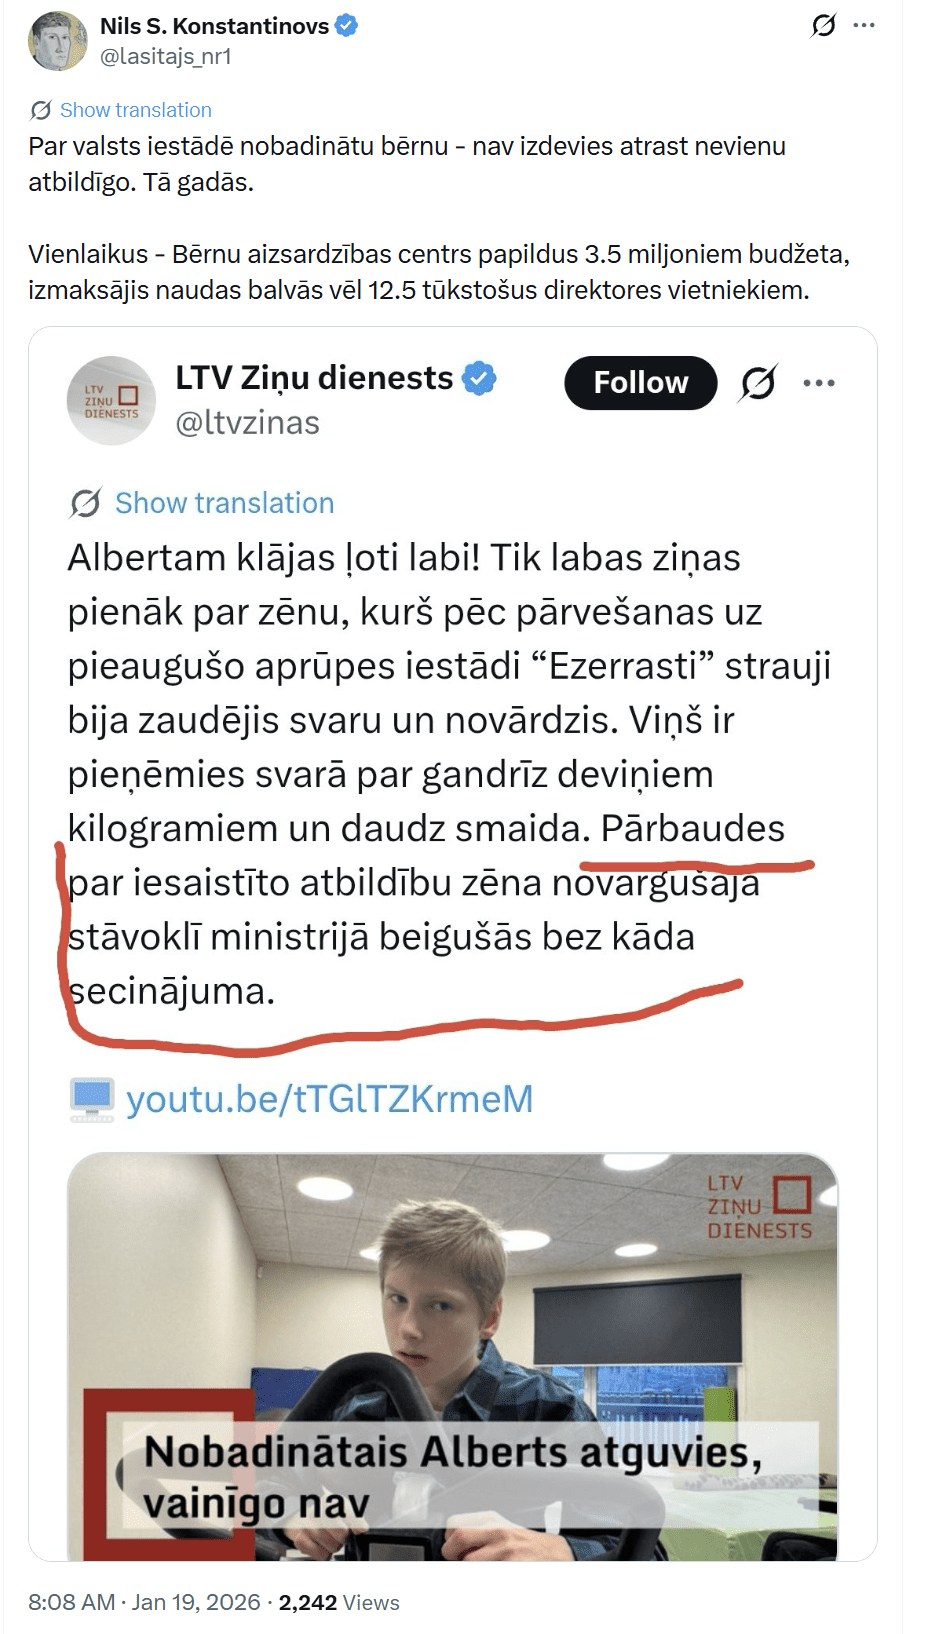Click Nils S. Konstantinovs profile avatar
This screenshot has width=930, height=1634.
(57, 41)
